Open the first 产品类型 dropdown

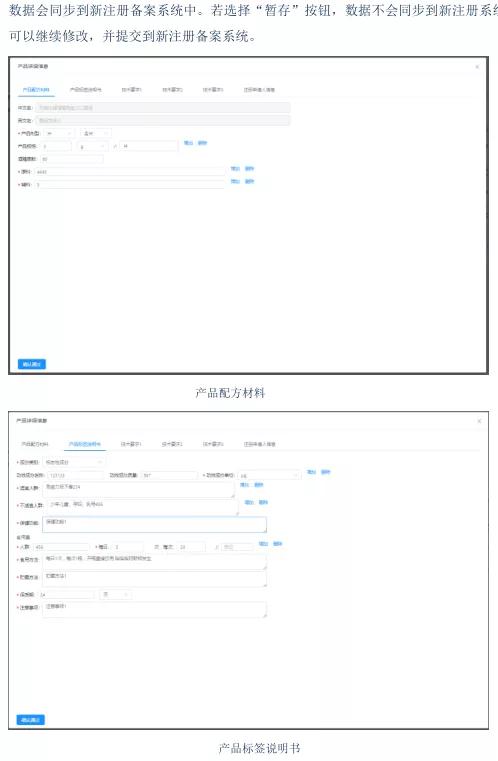pyautogui.click(x=59, y=133)
